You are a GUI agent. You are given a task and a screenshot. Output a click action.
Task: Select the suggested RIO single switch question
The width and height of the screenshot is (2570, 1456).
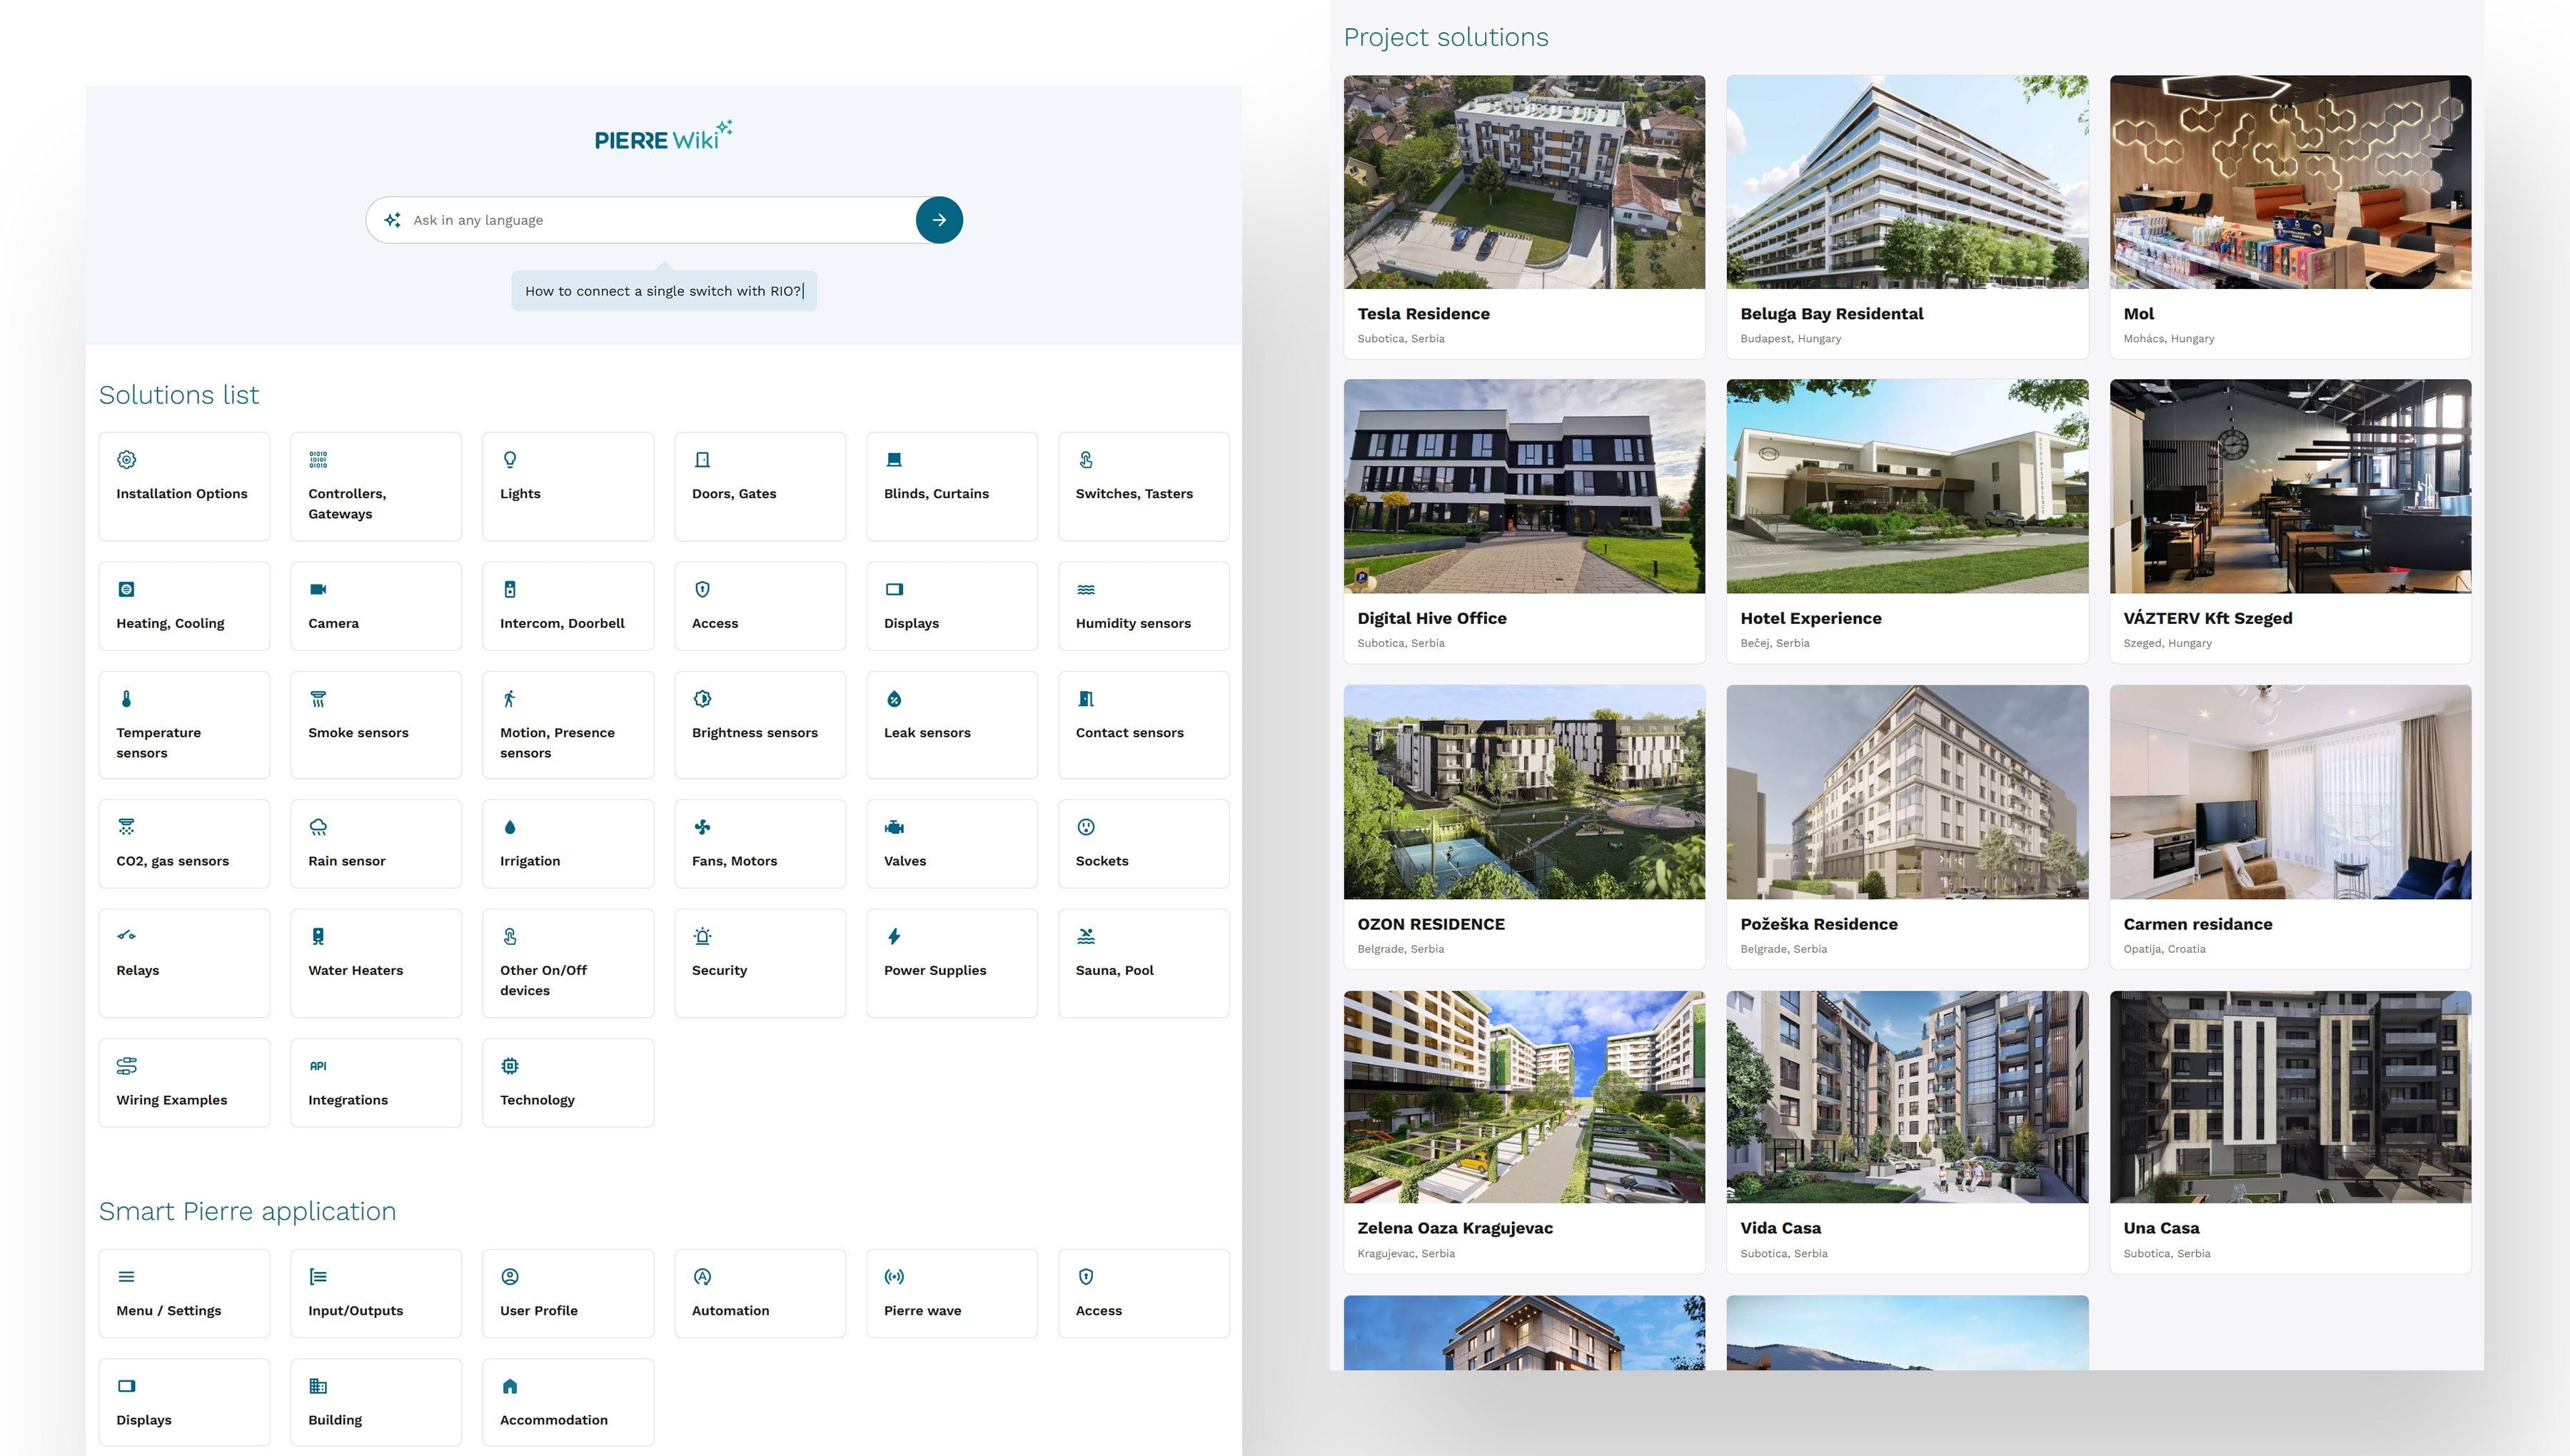click(x=664, y=291)
